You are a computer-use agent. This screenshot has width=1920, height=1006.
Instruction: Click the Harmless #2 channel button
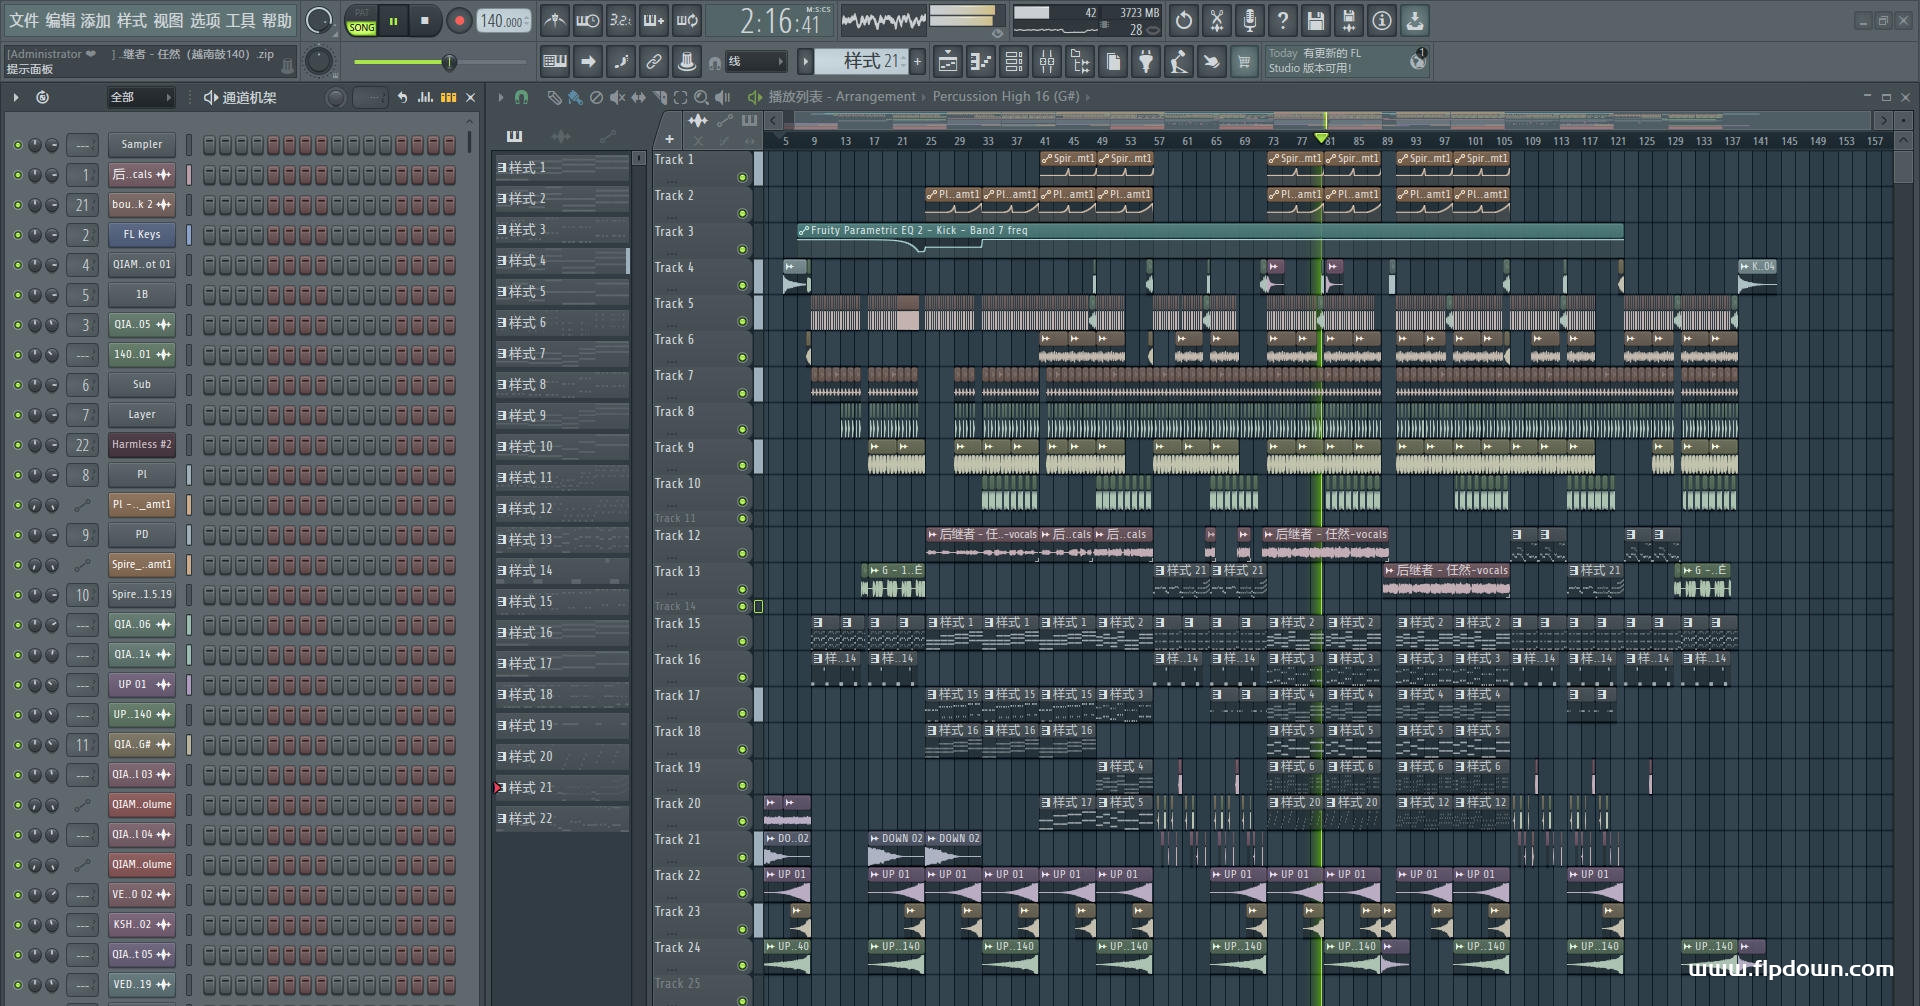141,445
